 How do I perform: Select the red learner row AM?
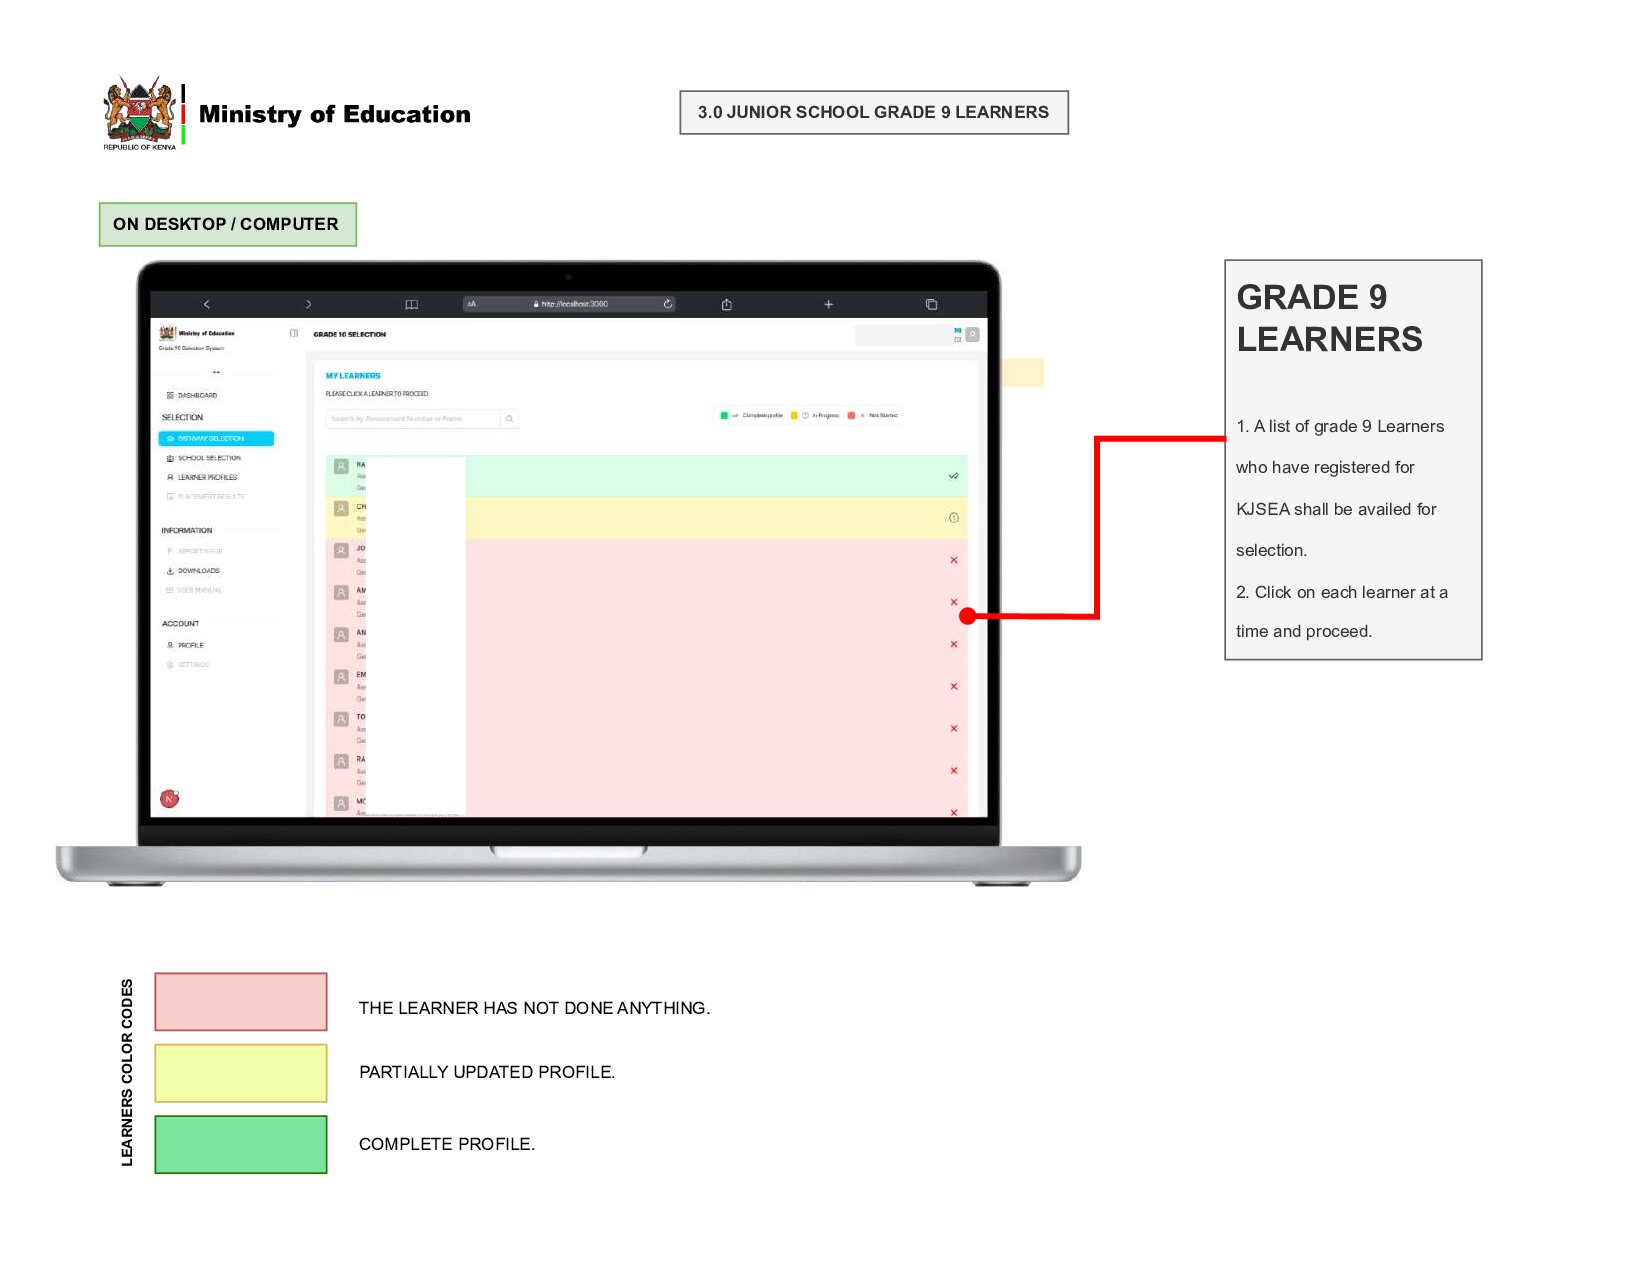tap(647, 602)
